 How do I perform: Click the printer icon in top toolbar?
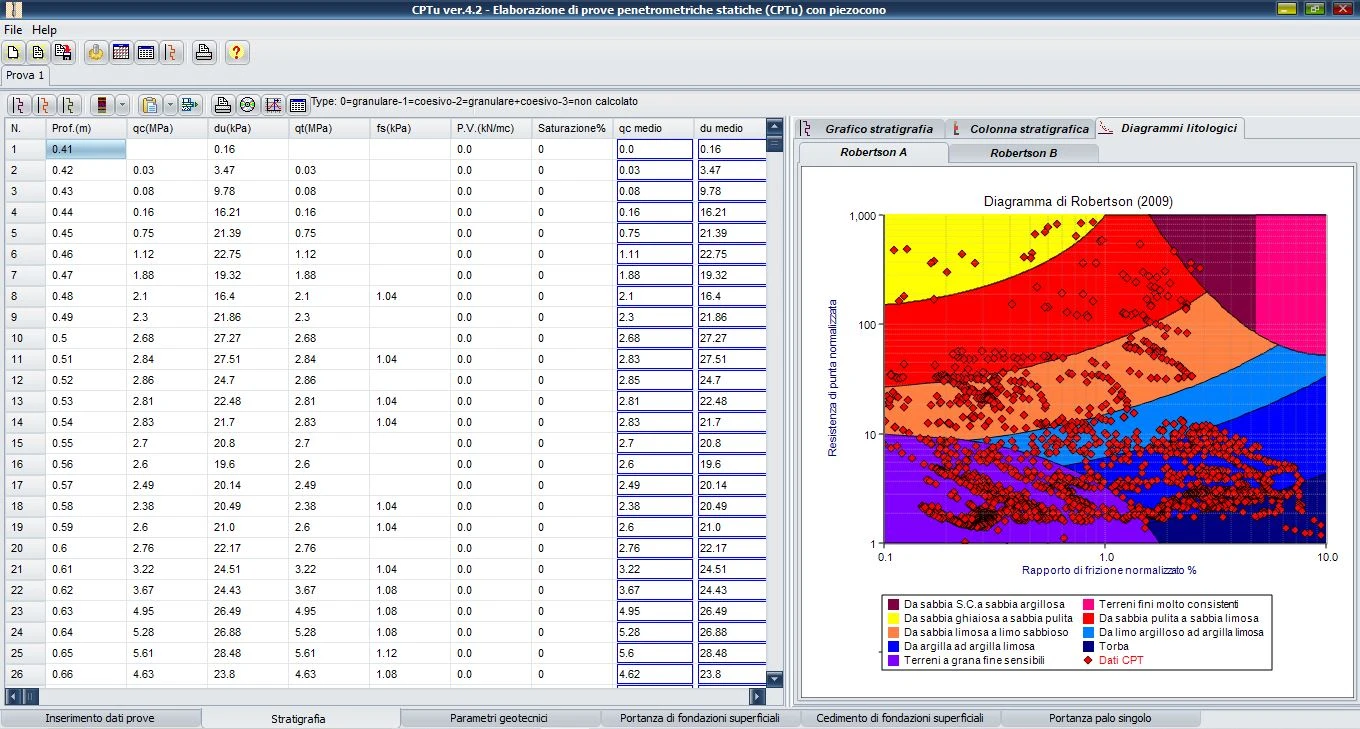click(x=204, y=53)
